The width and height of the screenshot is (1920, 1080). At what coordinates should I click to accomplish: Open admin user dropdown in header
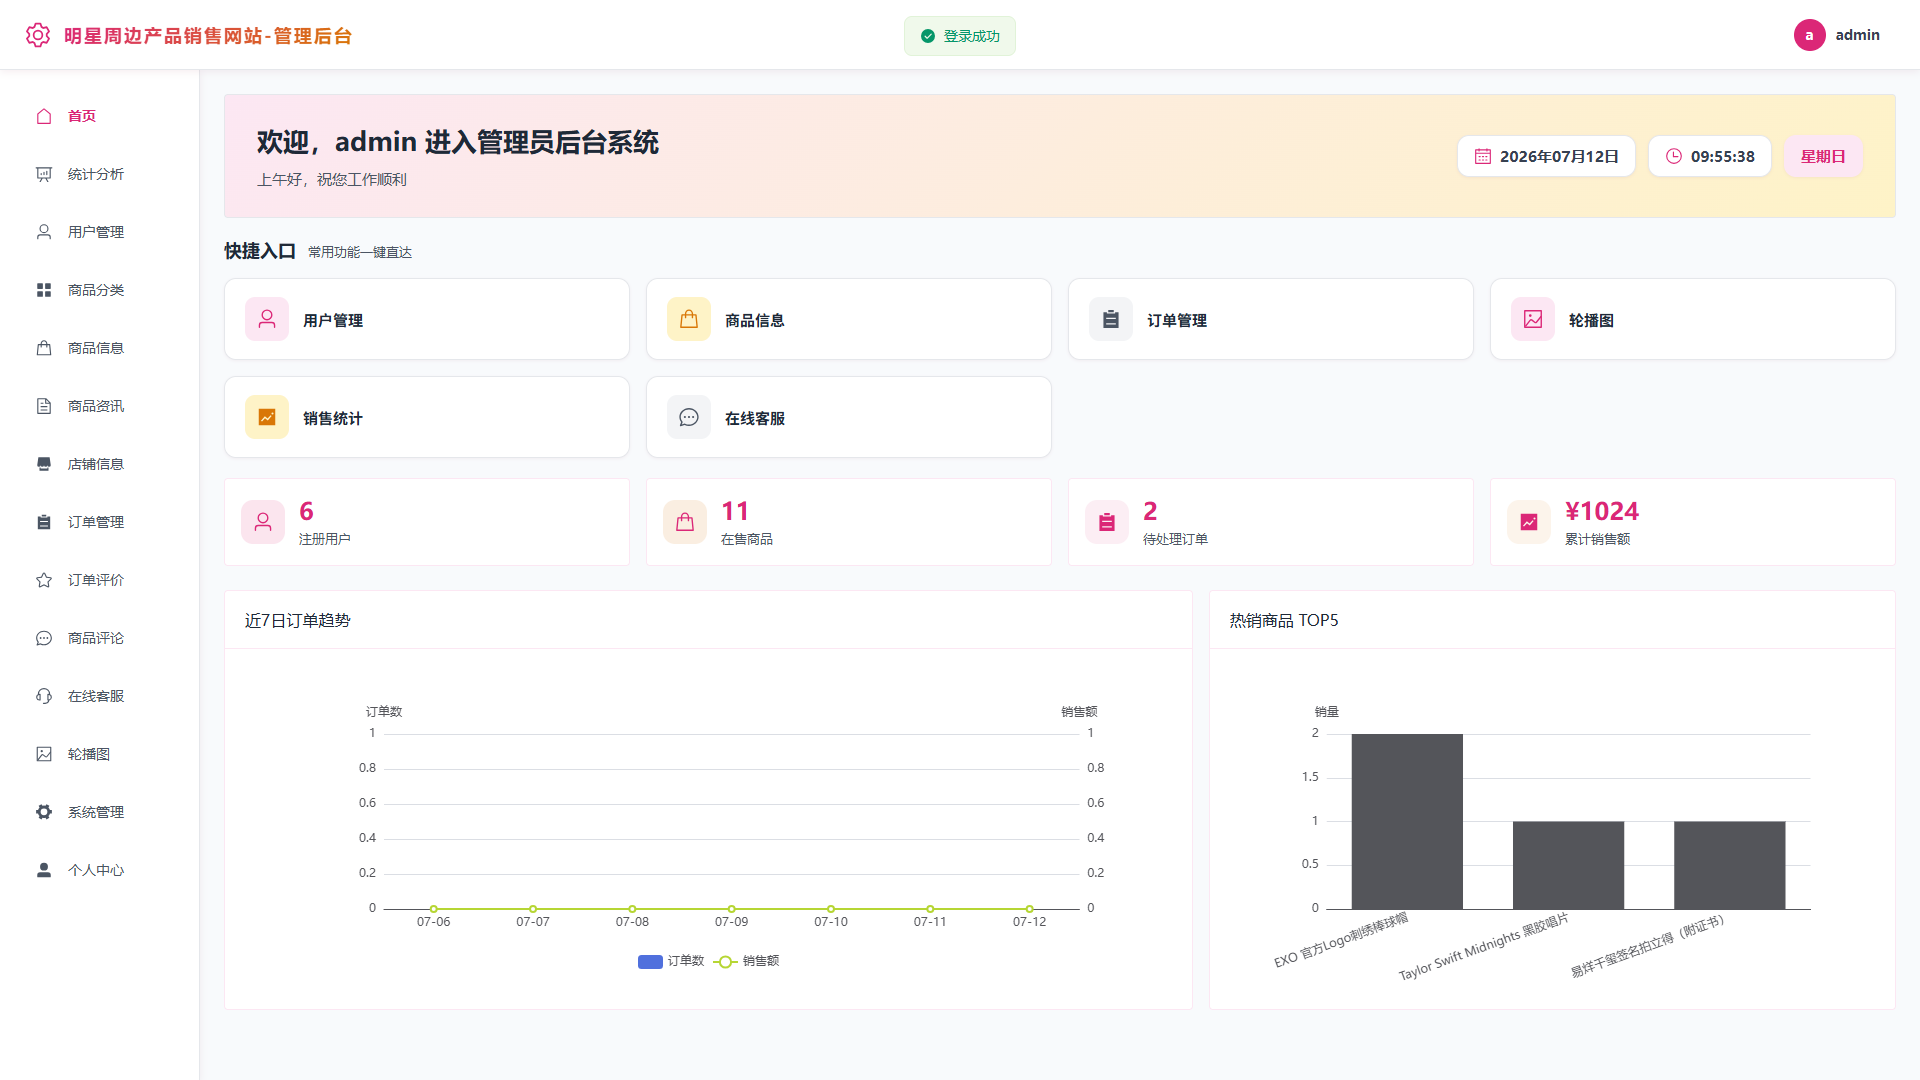point(1837,35)
